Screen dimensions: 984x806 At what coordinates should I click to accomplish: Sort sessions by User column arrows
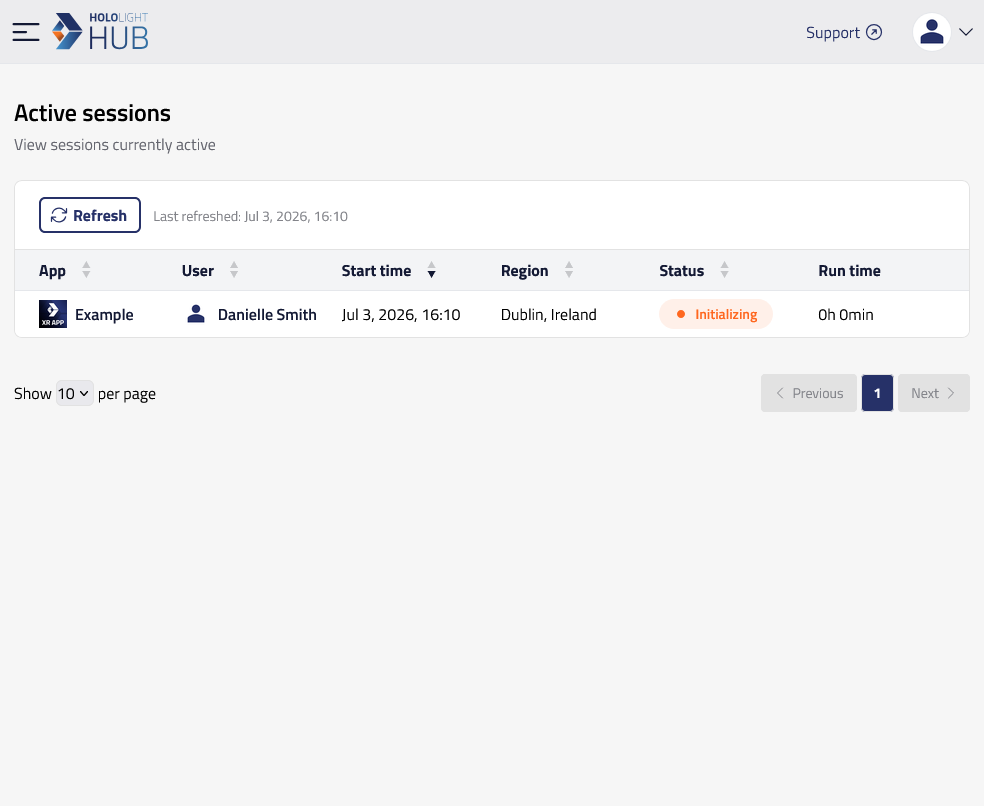pos(233,270)
